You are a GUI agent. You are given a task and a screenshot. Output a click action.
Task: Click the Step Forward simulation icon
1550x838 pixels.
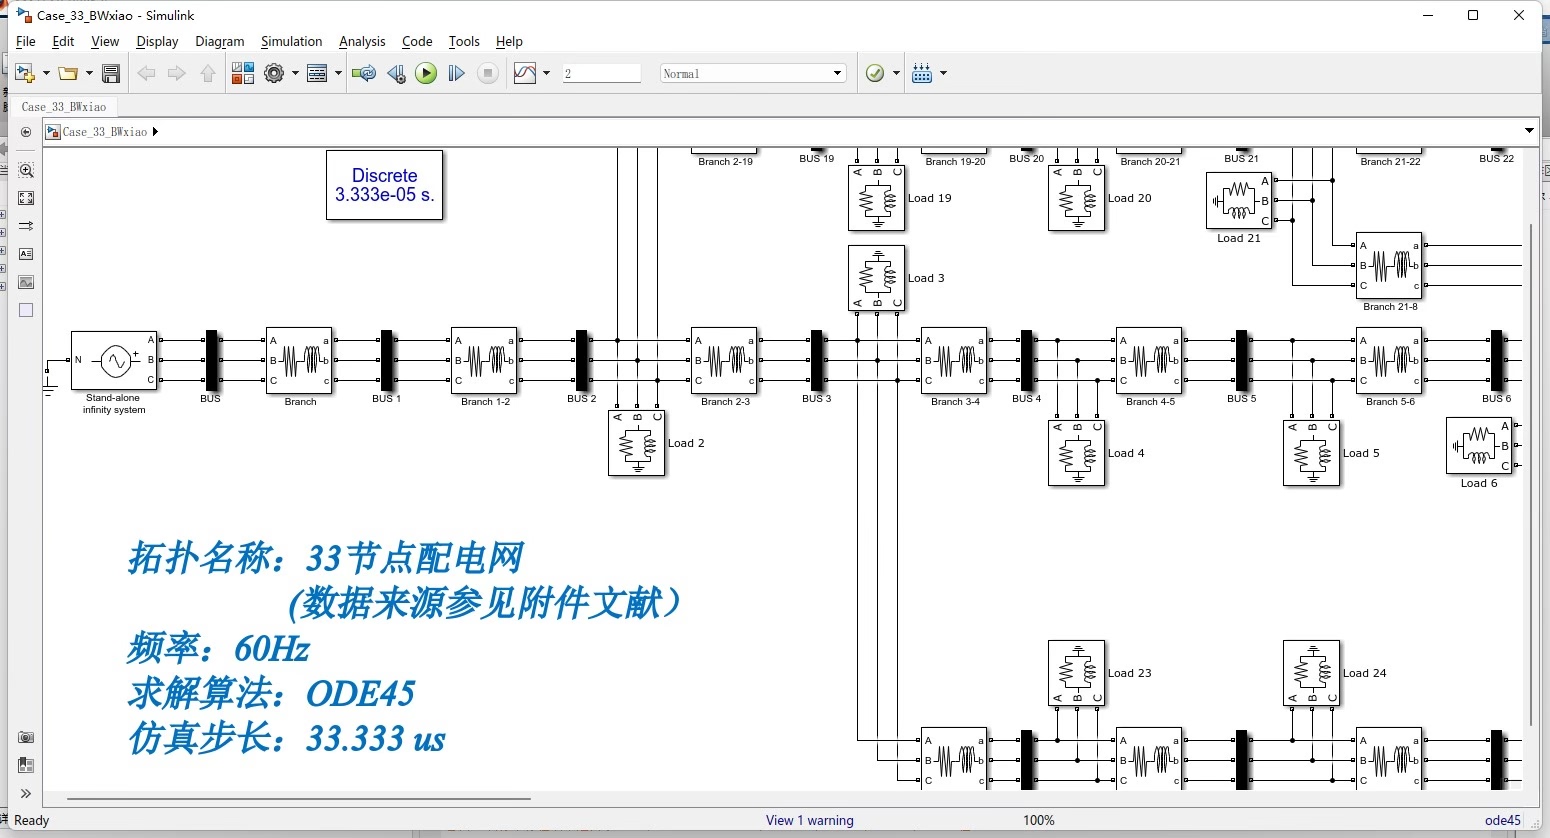[x=456, y=72]
